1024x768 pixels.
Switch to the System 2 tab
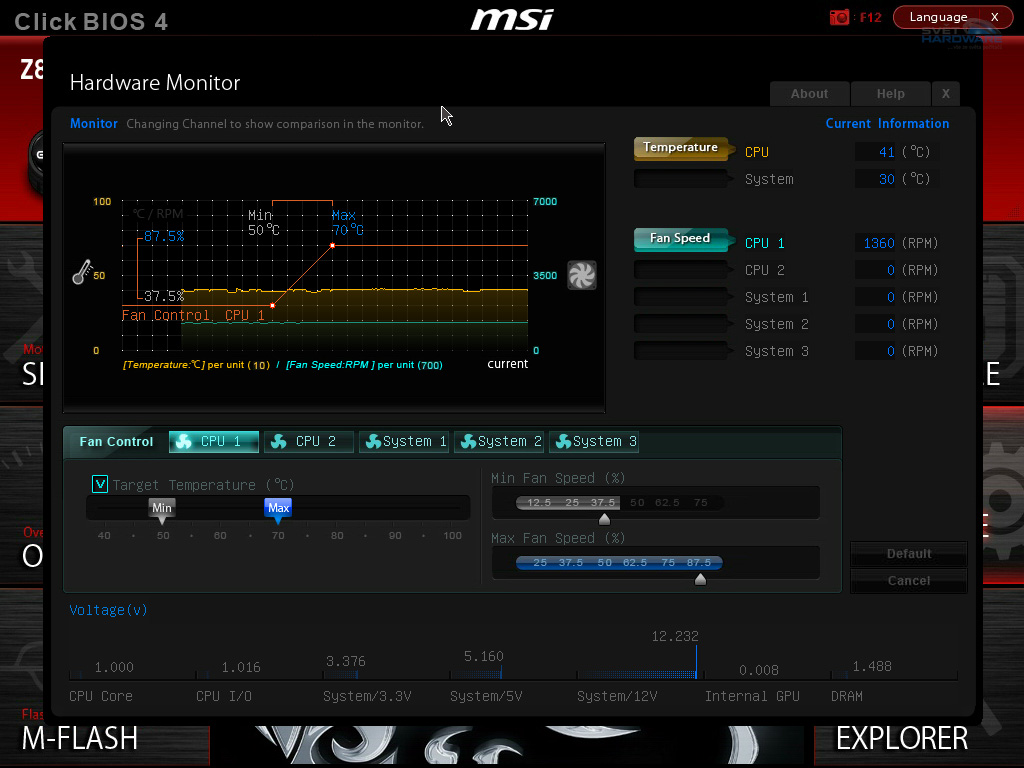pyautogui.click(x=499, y=441)
